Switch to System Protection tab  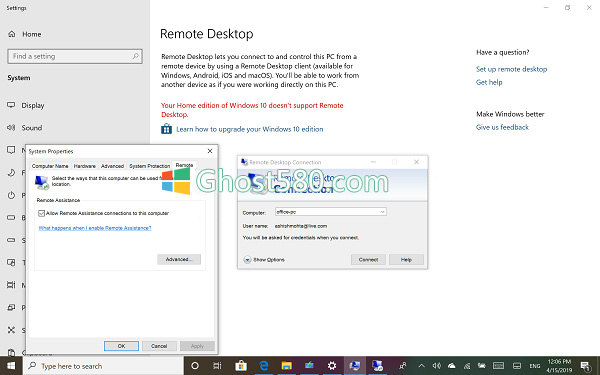point(149,166)
